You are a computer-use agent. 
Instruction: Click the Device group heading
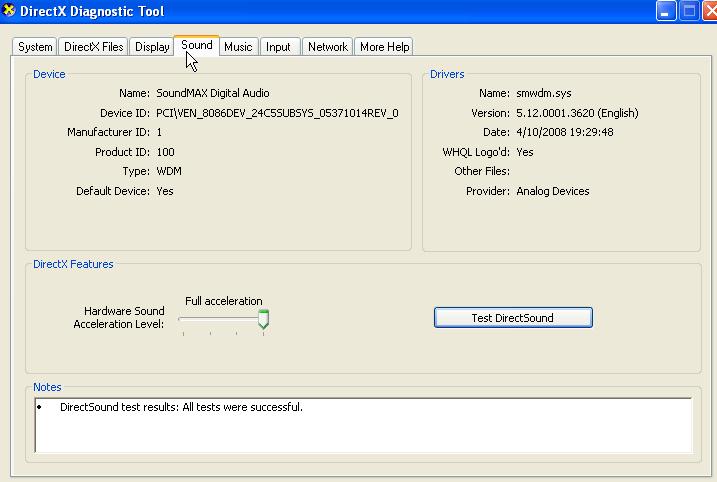49,74
